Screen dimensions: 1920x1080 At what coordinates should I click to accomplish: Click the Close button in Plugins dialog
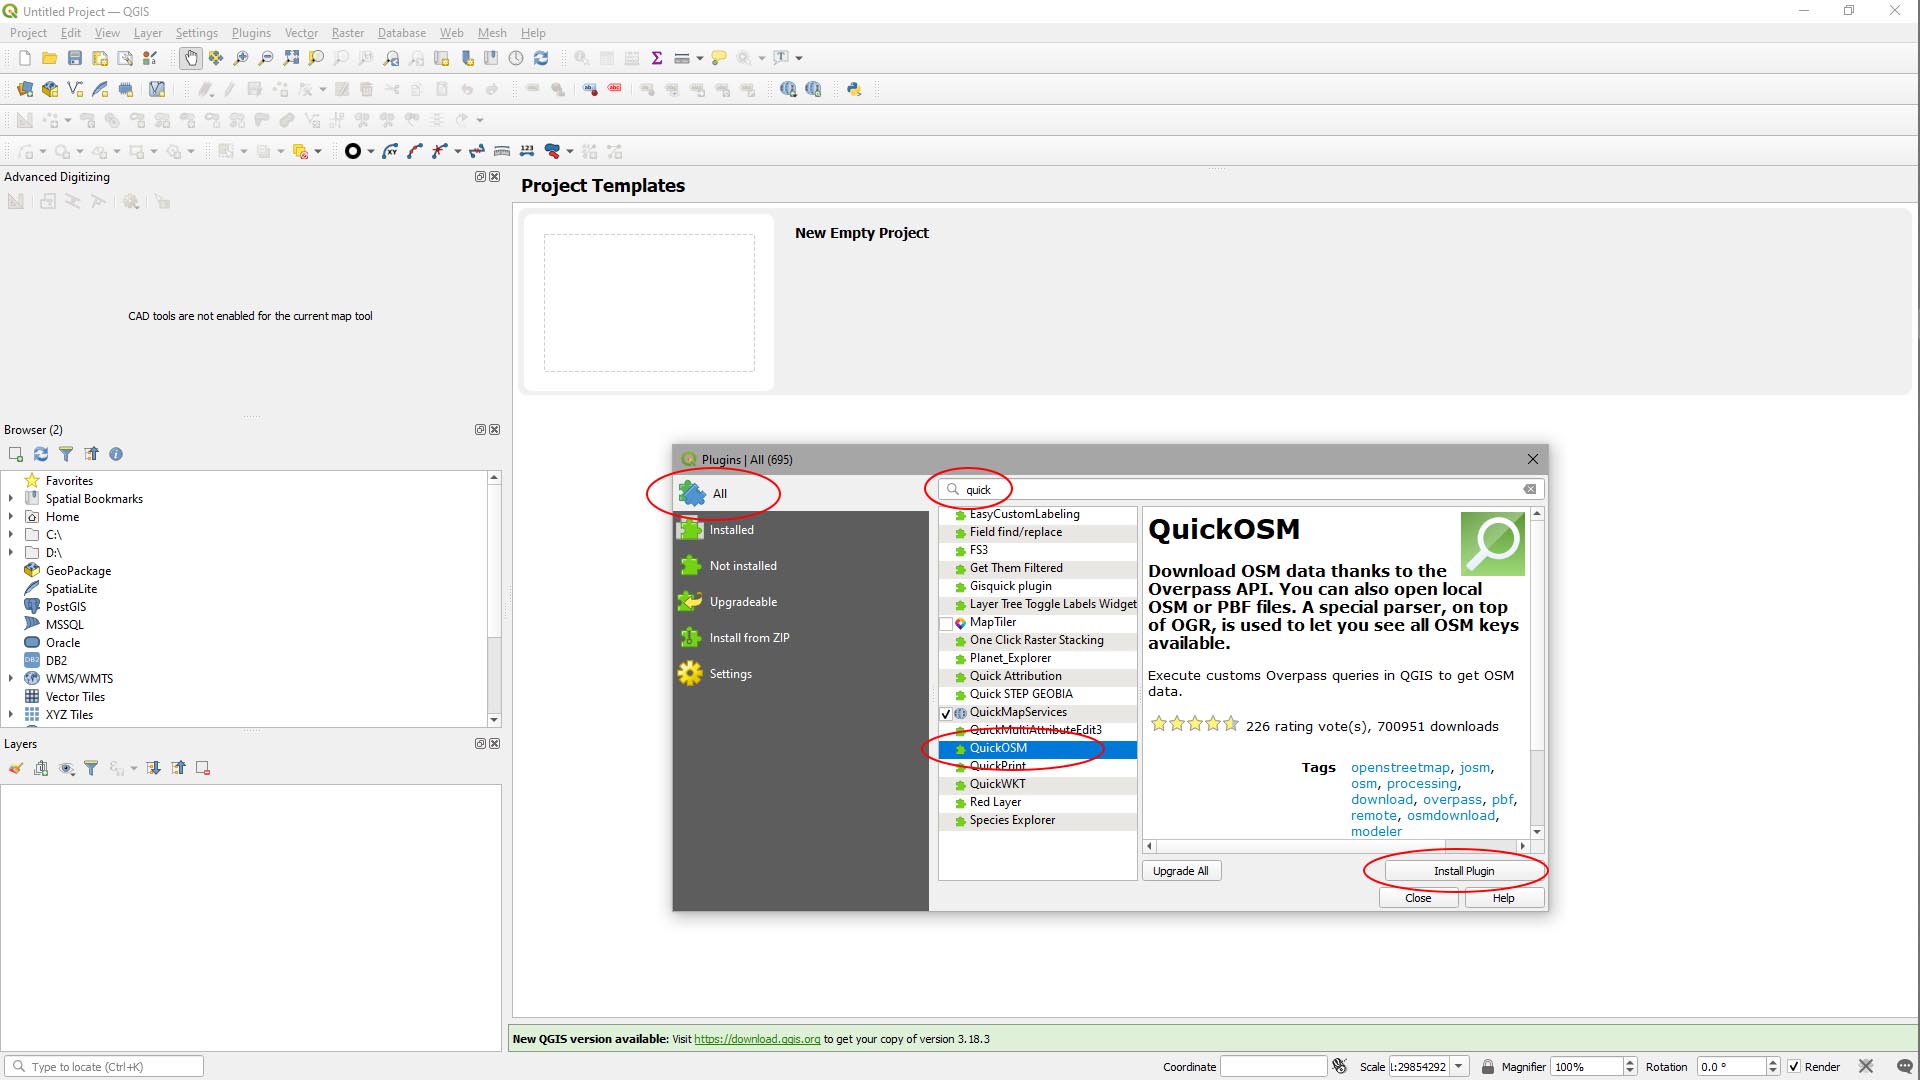(1418, 898)
